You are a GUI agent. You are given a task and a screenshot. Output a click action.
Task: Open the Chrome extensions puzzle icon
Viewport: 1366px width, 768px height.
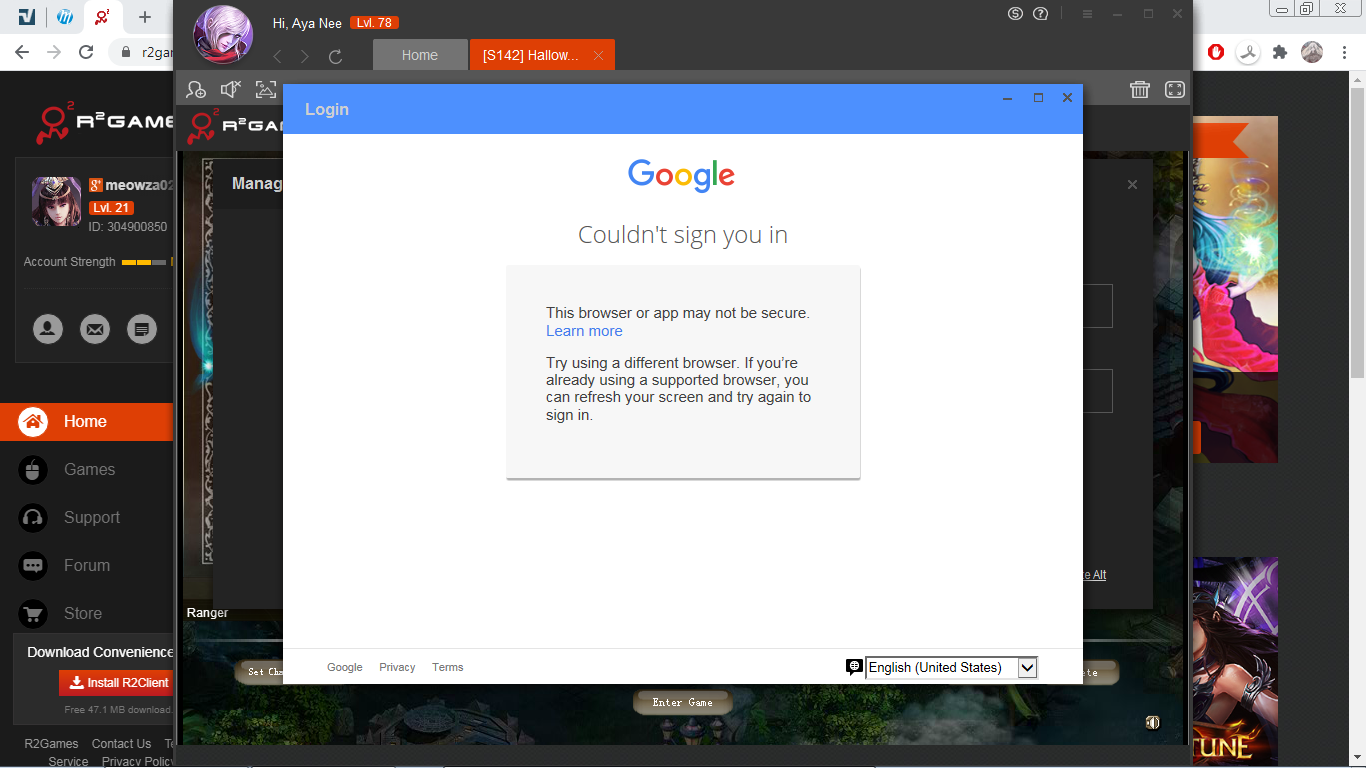point(1280,52)
